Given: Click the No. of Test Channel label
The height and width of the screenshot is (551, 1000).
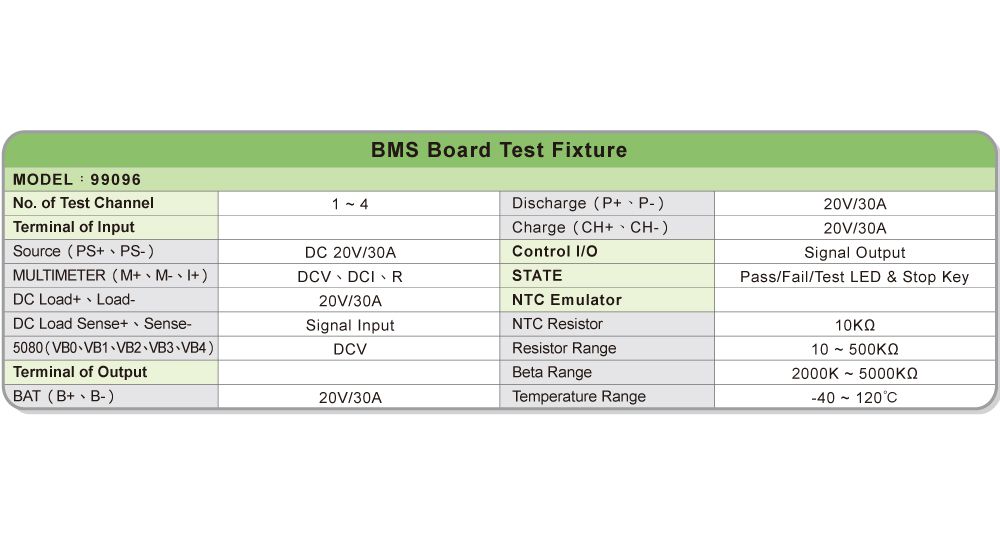Looking at the screenshot, I should pyautogui.click(x=83, y=203).
